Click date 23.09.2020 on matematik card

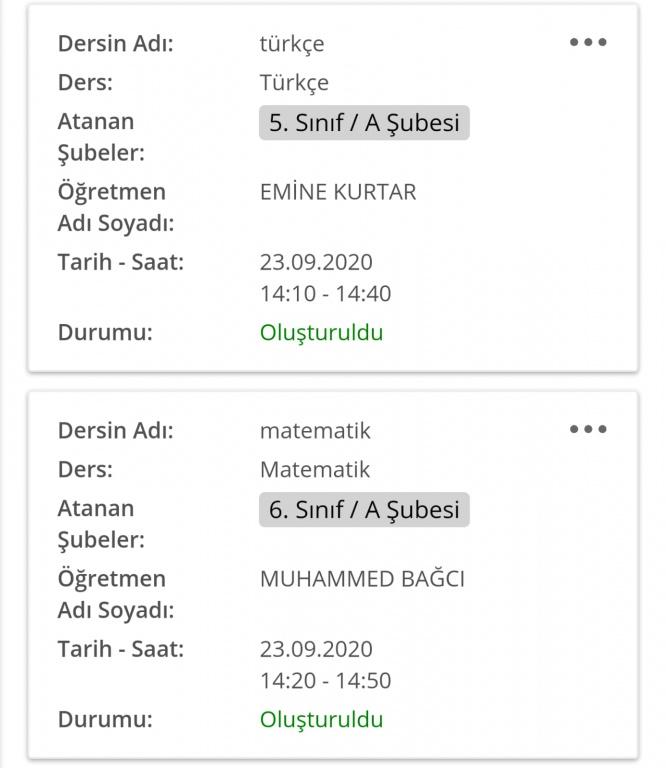pyautogui.click(x=316, y=649)
